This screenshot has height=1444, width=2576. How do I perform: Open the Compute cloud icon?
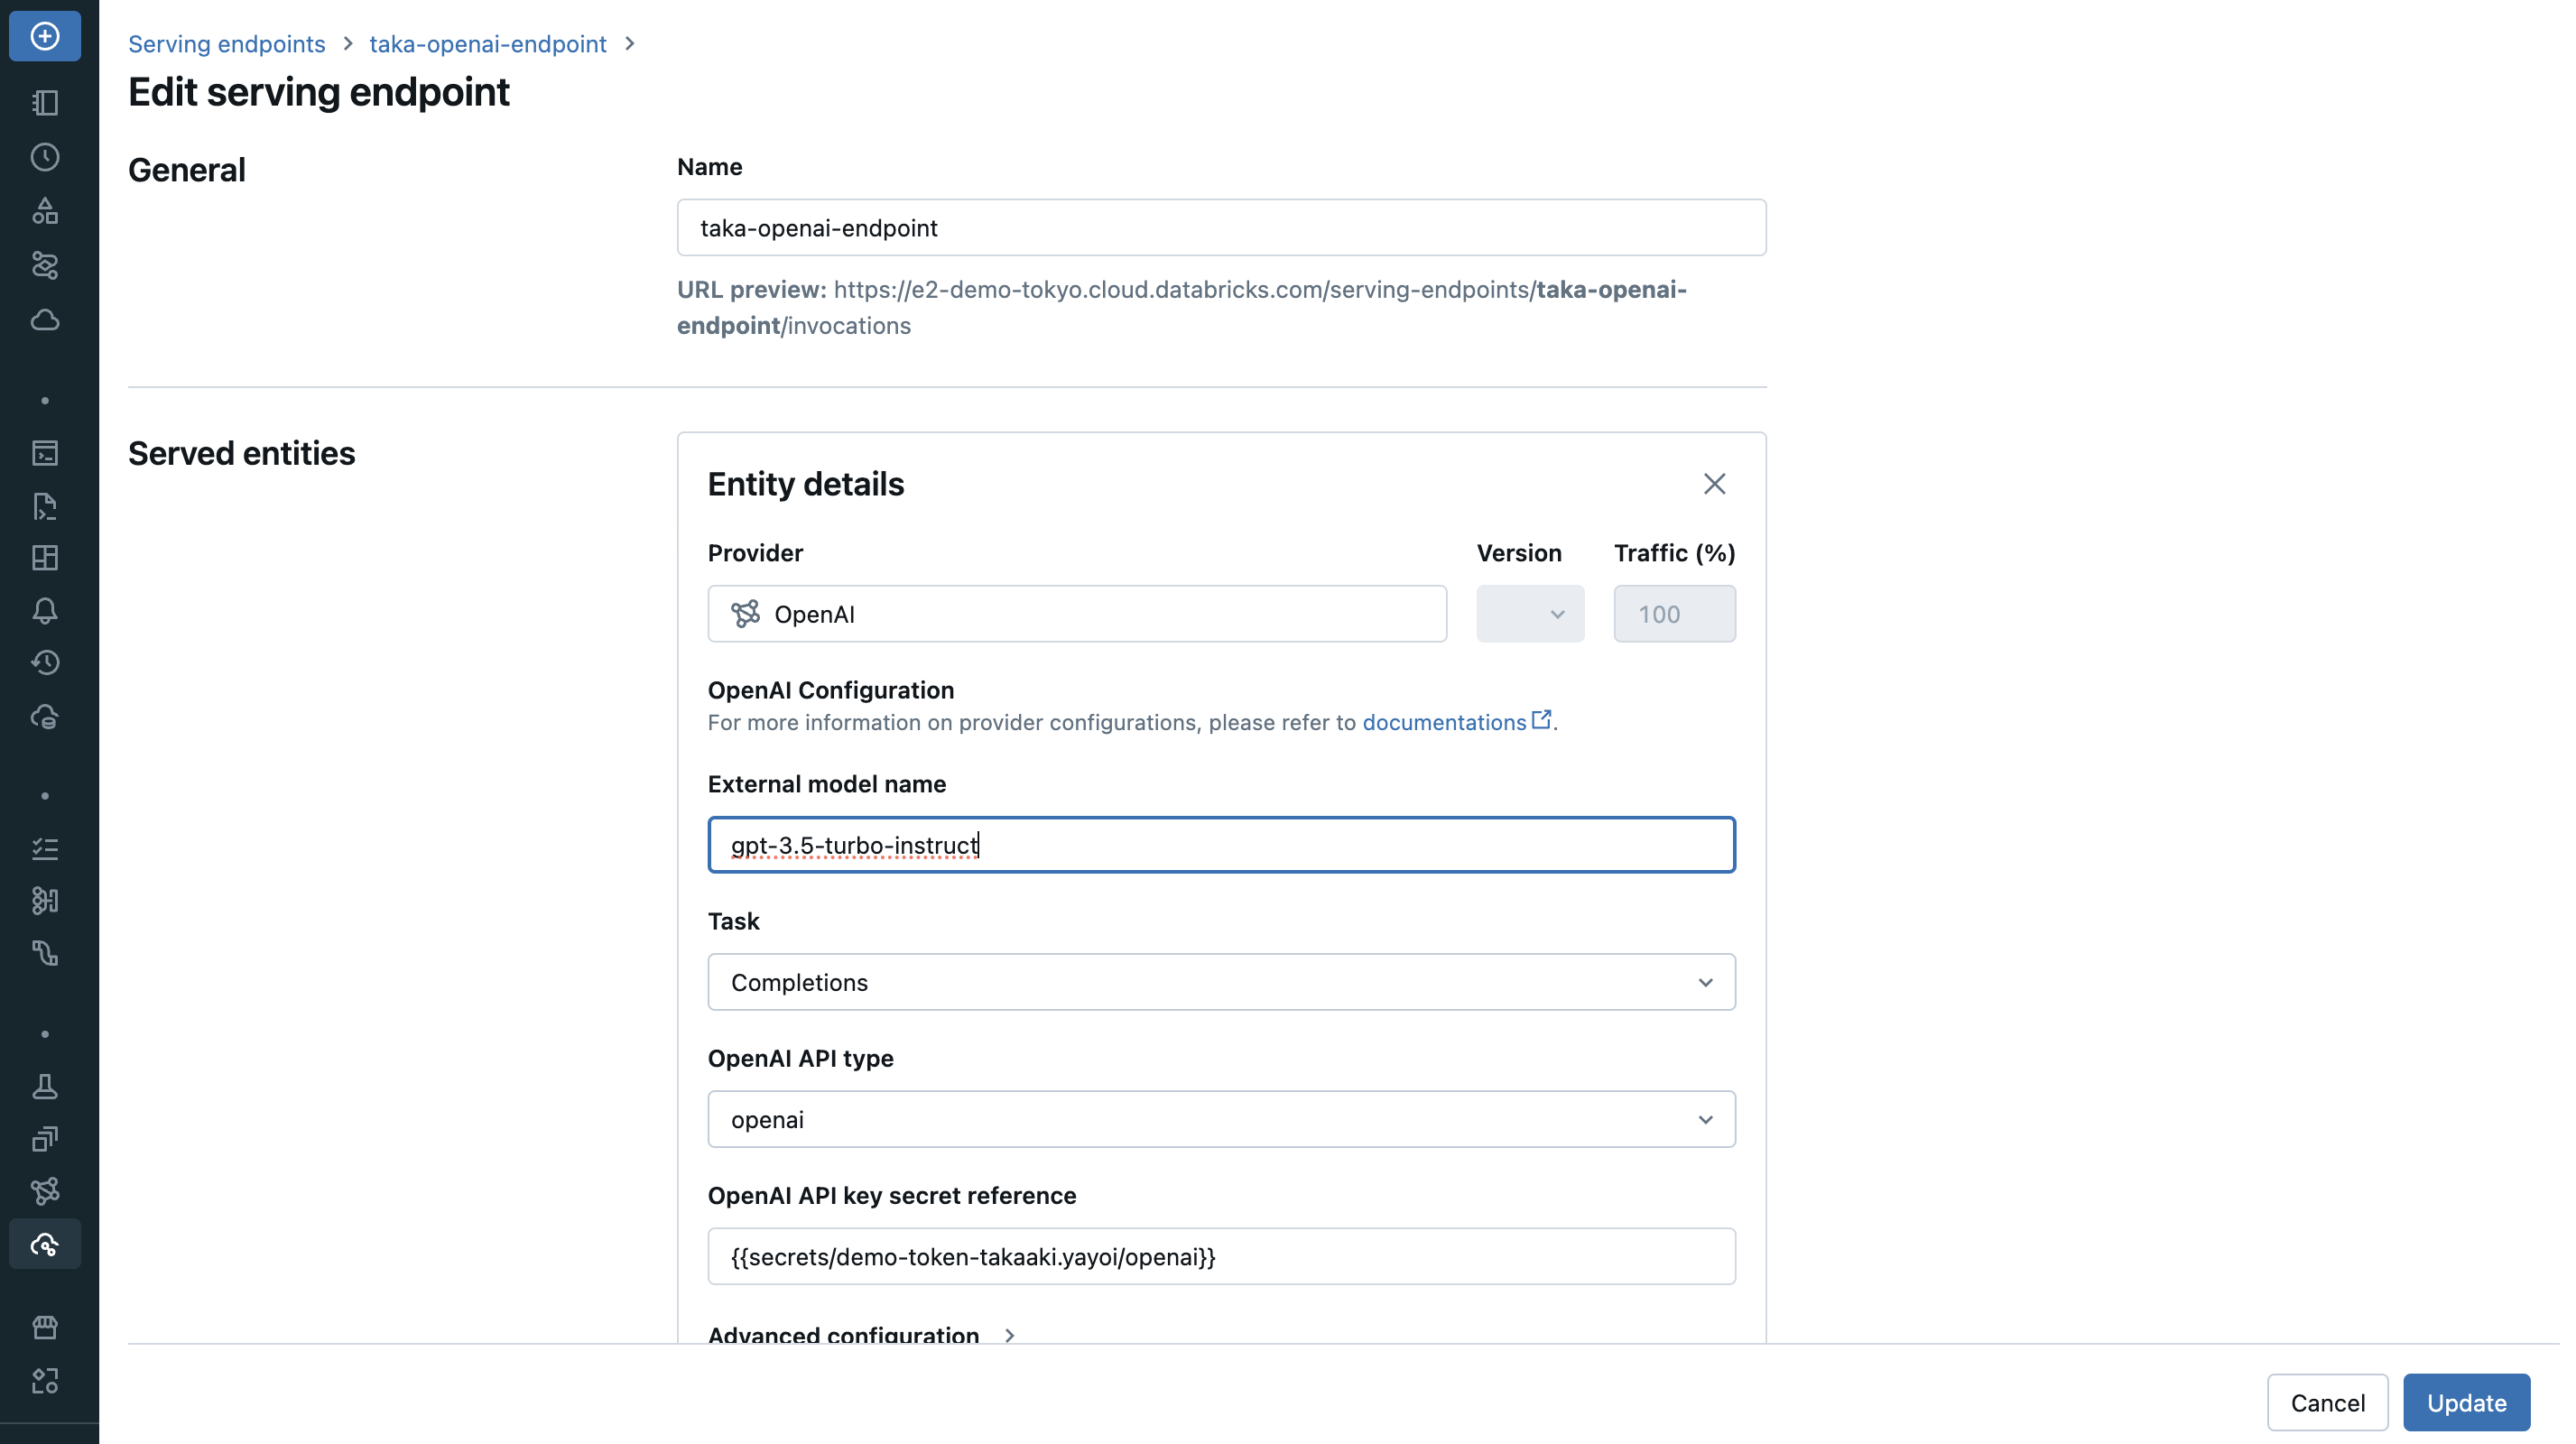click(45, 320)
